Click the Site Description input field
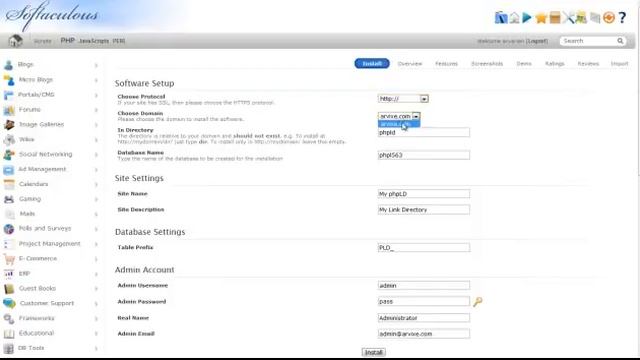The image size is (640, 360). (x=424, y=210)
